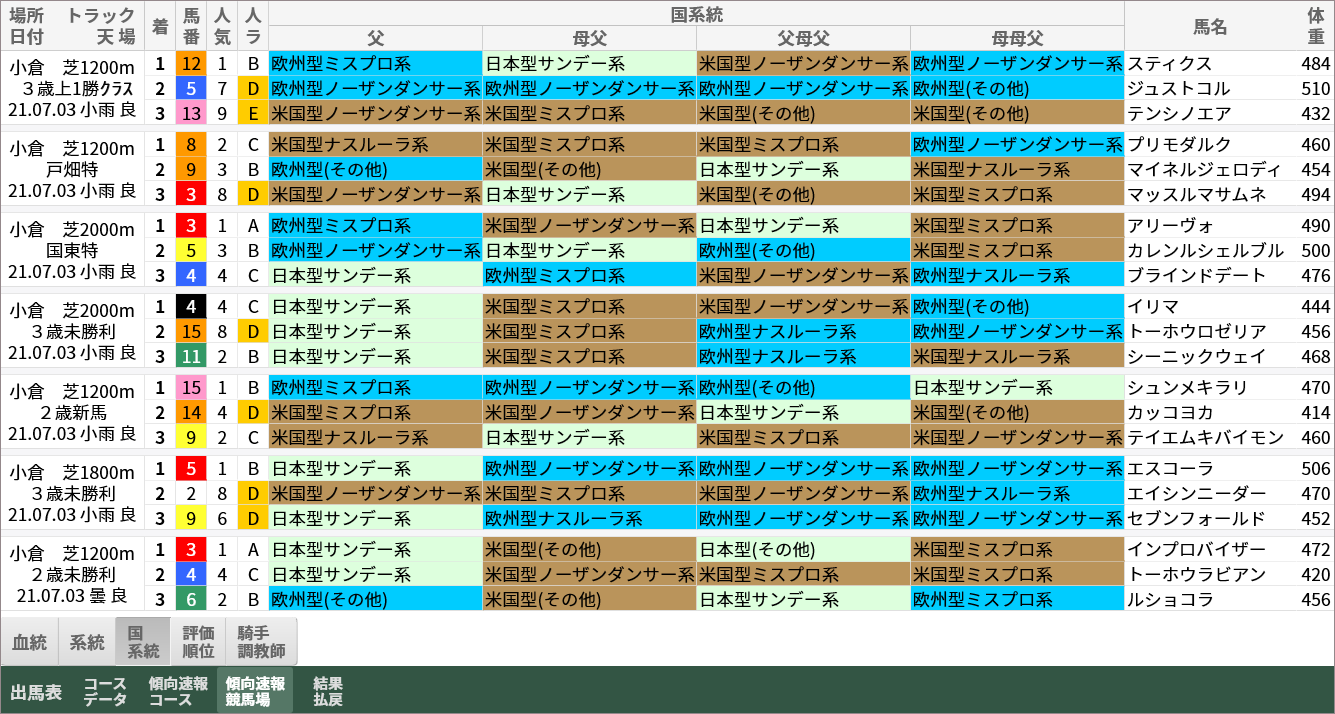Click horse name イリマ
This screenshot has height=714, width=1335.
click(x=1153, y=306)
